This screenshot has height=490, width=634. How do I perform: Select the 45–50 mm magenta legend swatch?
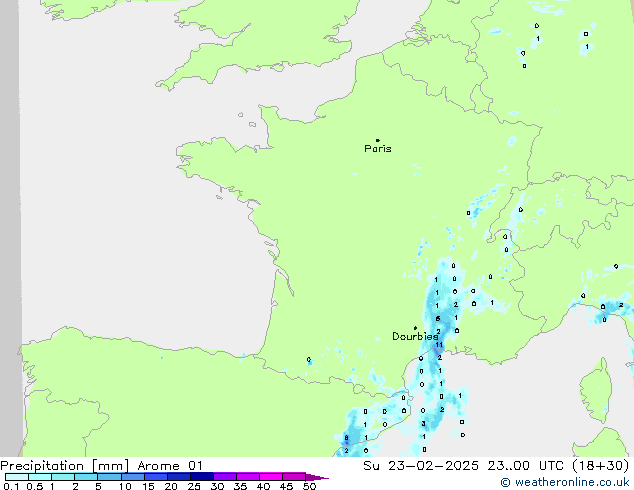point(294,477)
